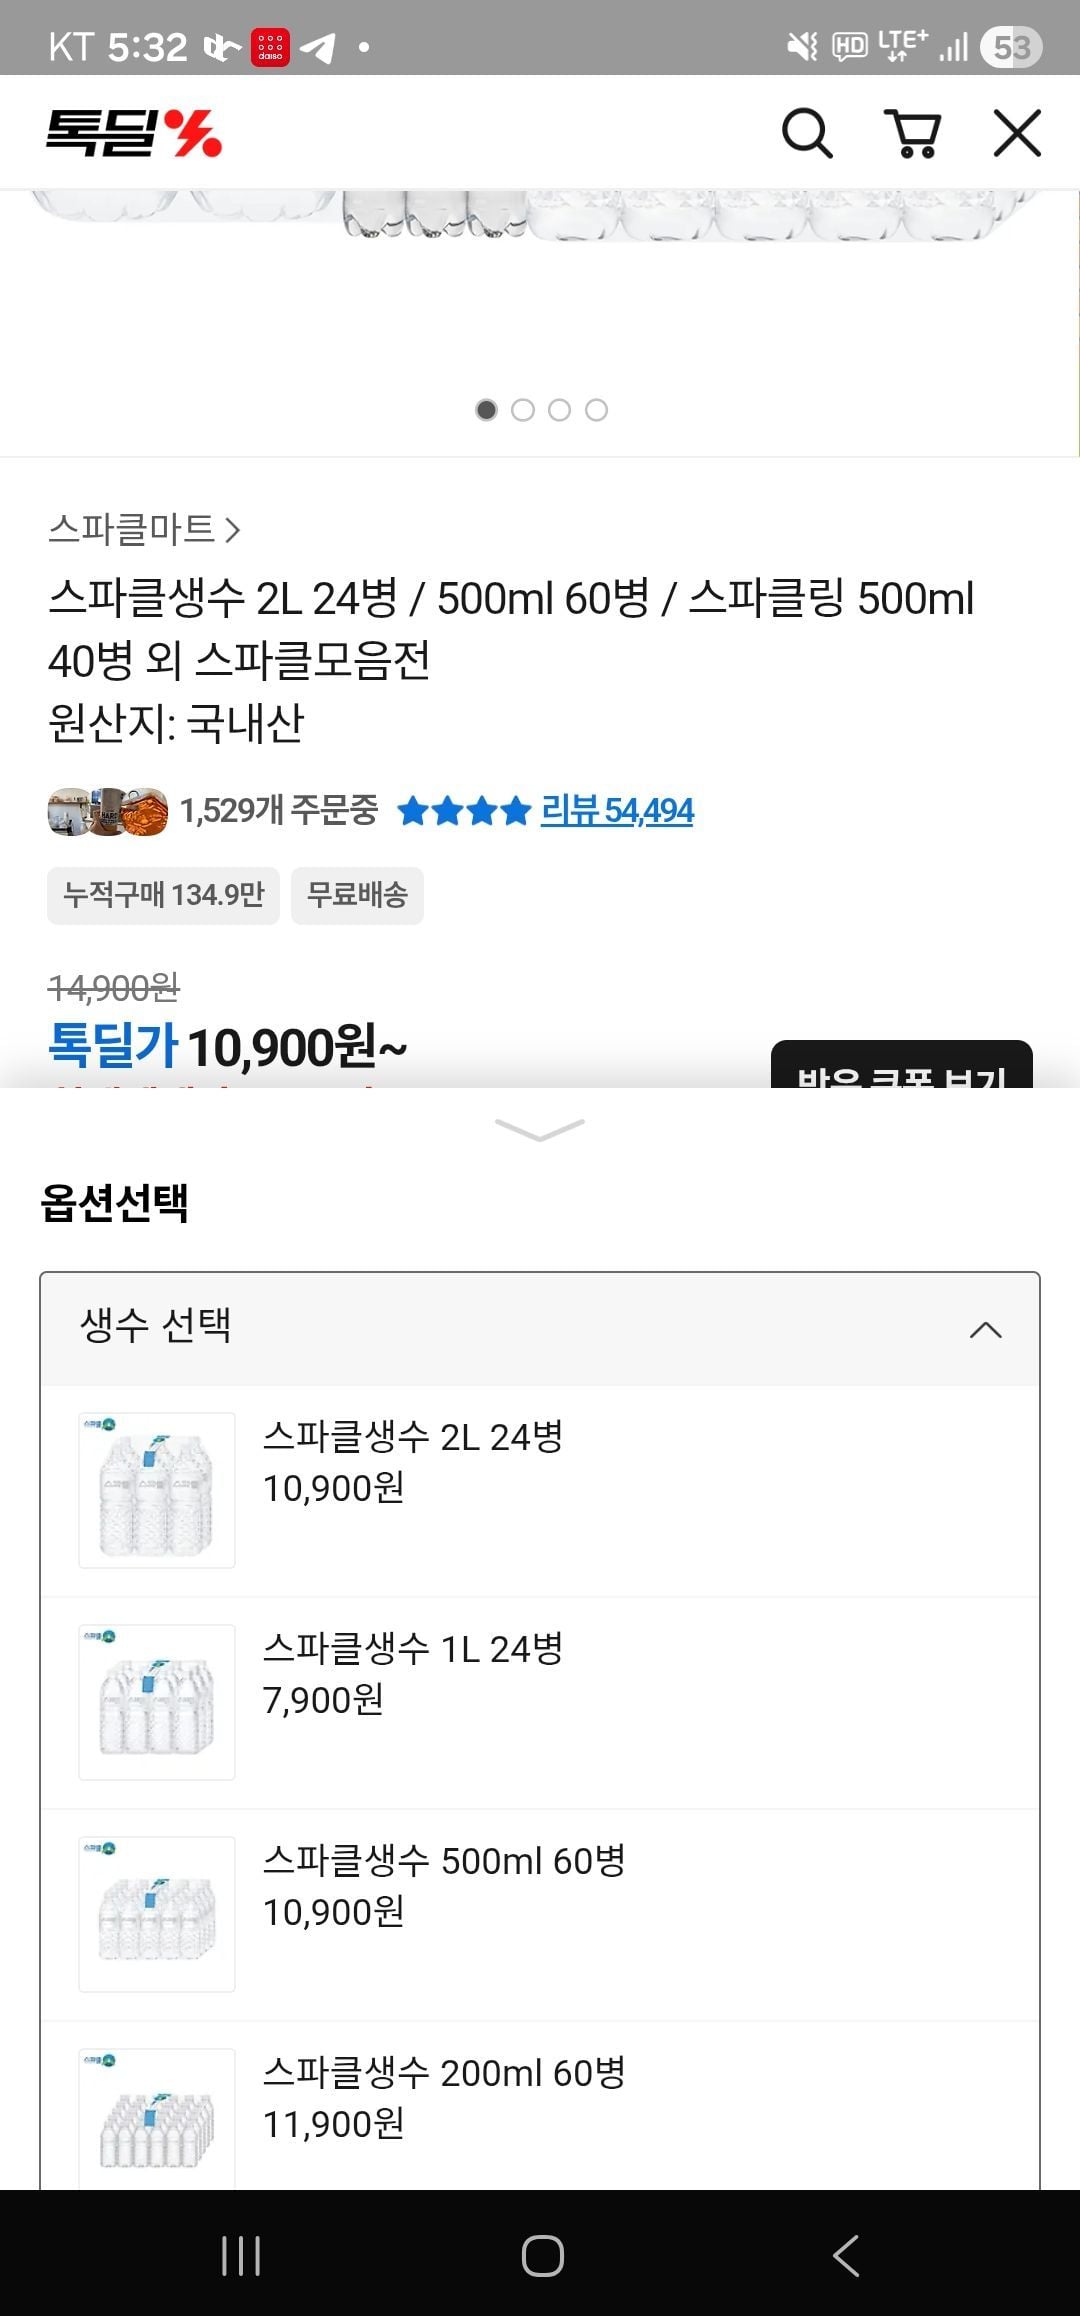Tap the blue star rating
The width and height of the screenshot is (1080, 2316).
pos(463,811)
